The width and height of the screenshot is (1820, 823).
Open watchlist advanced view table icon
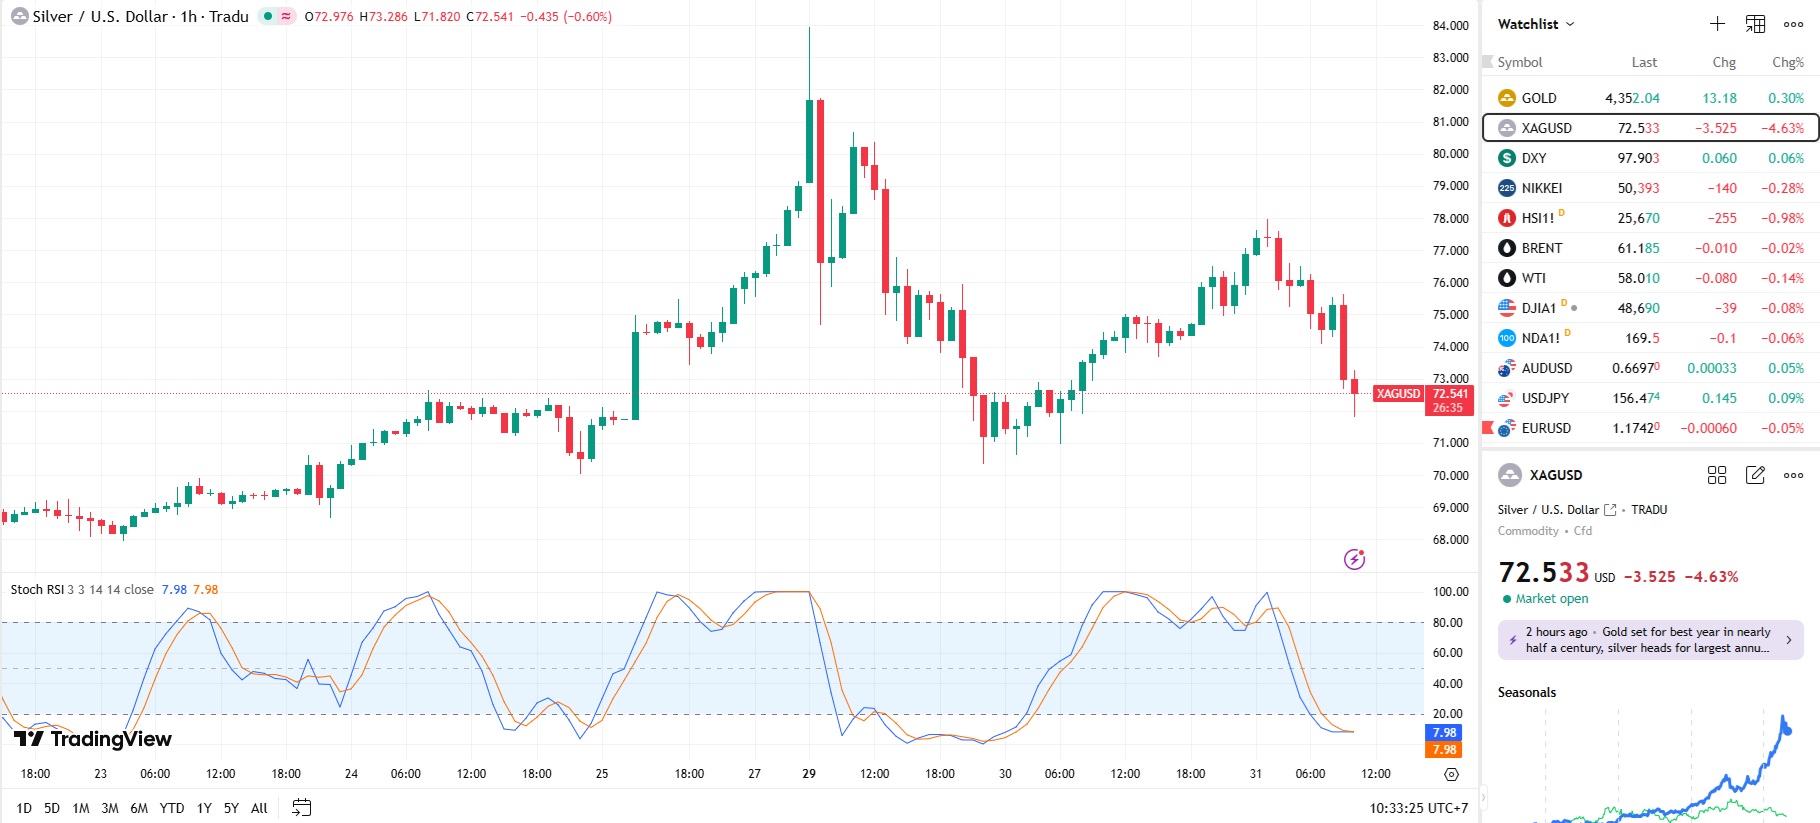[1755, 24]
